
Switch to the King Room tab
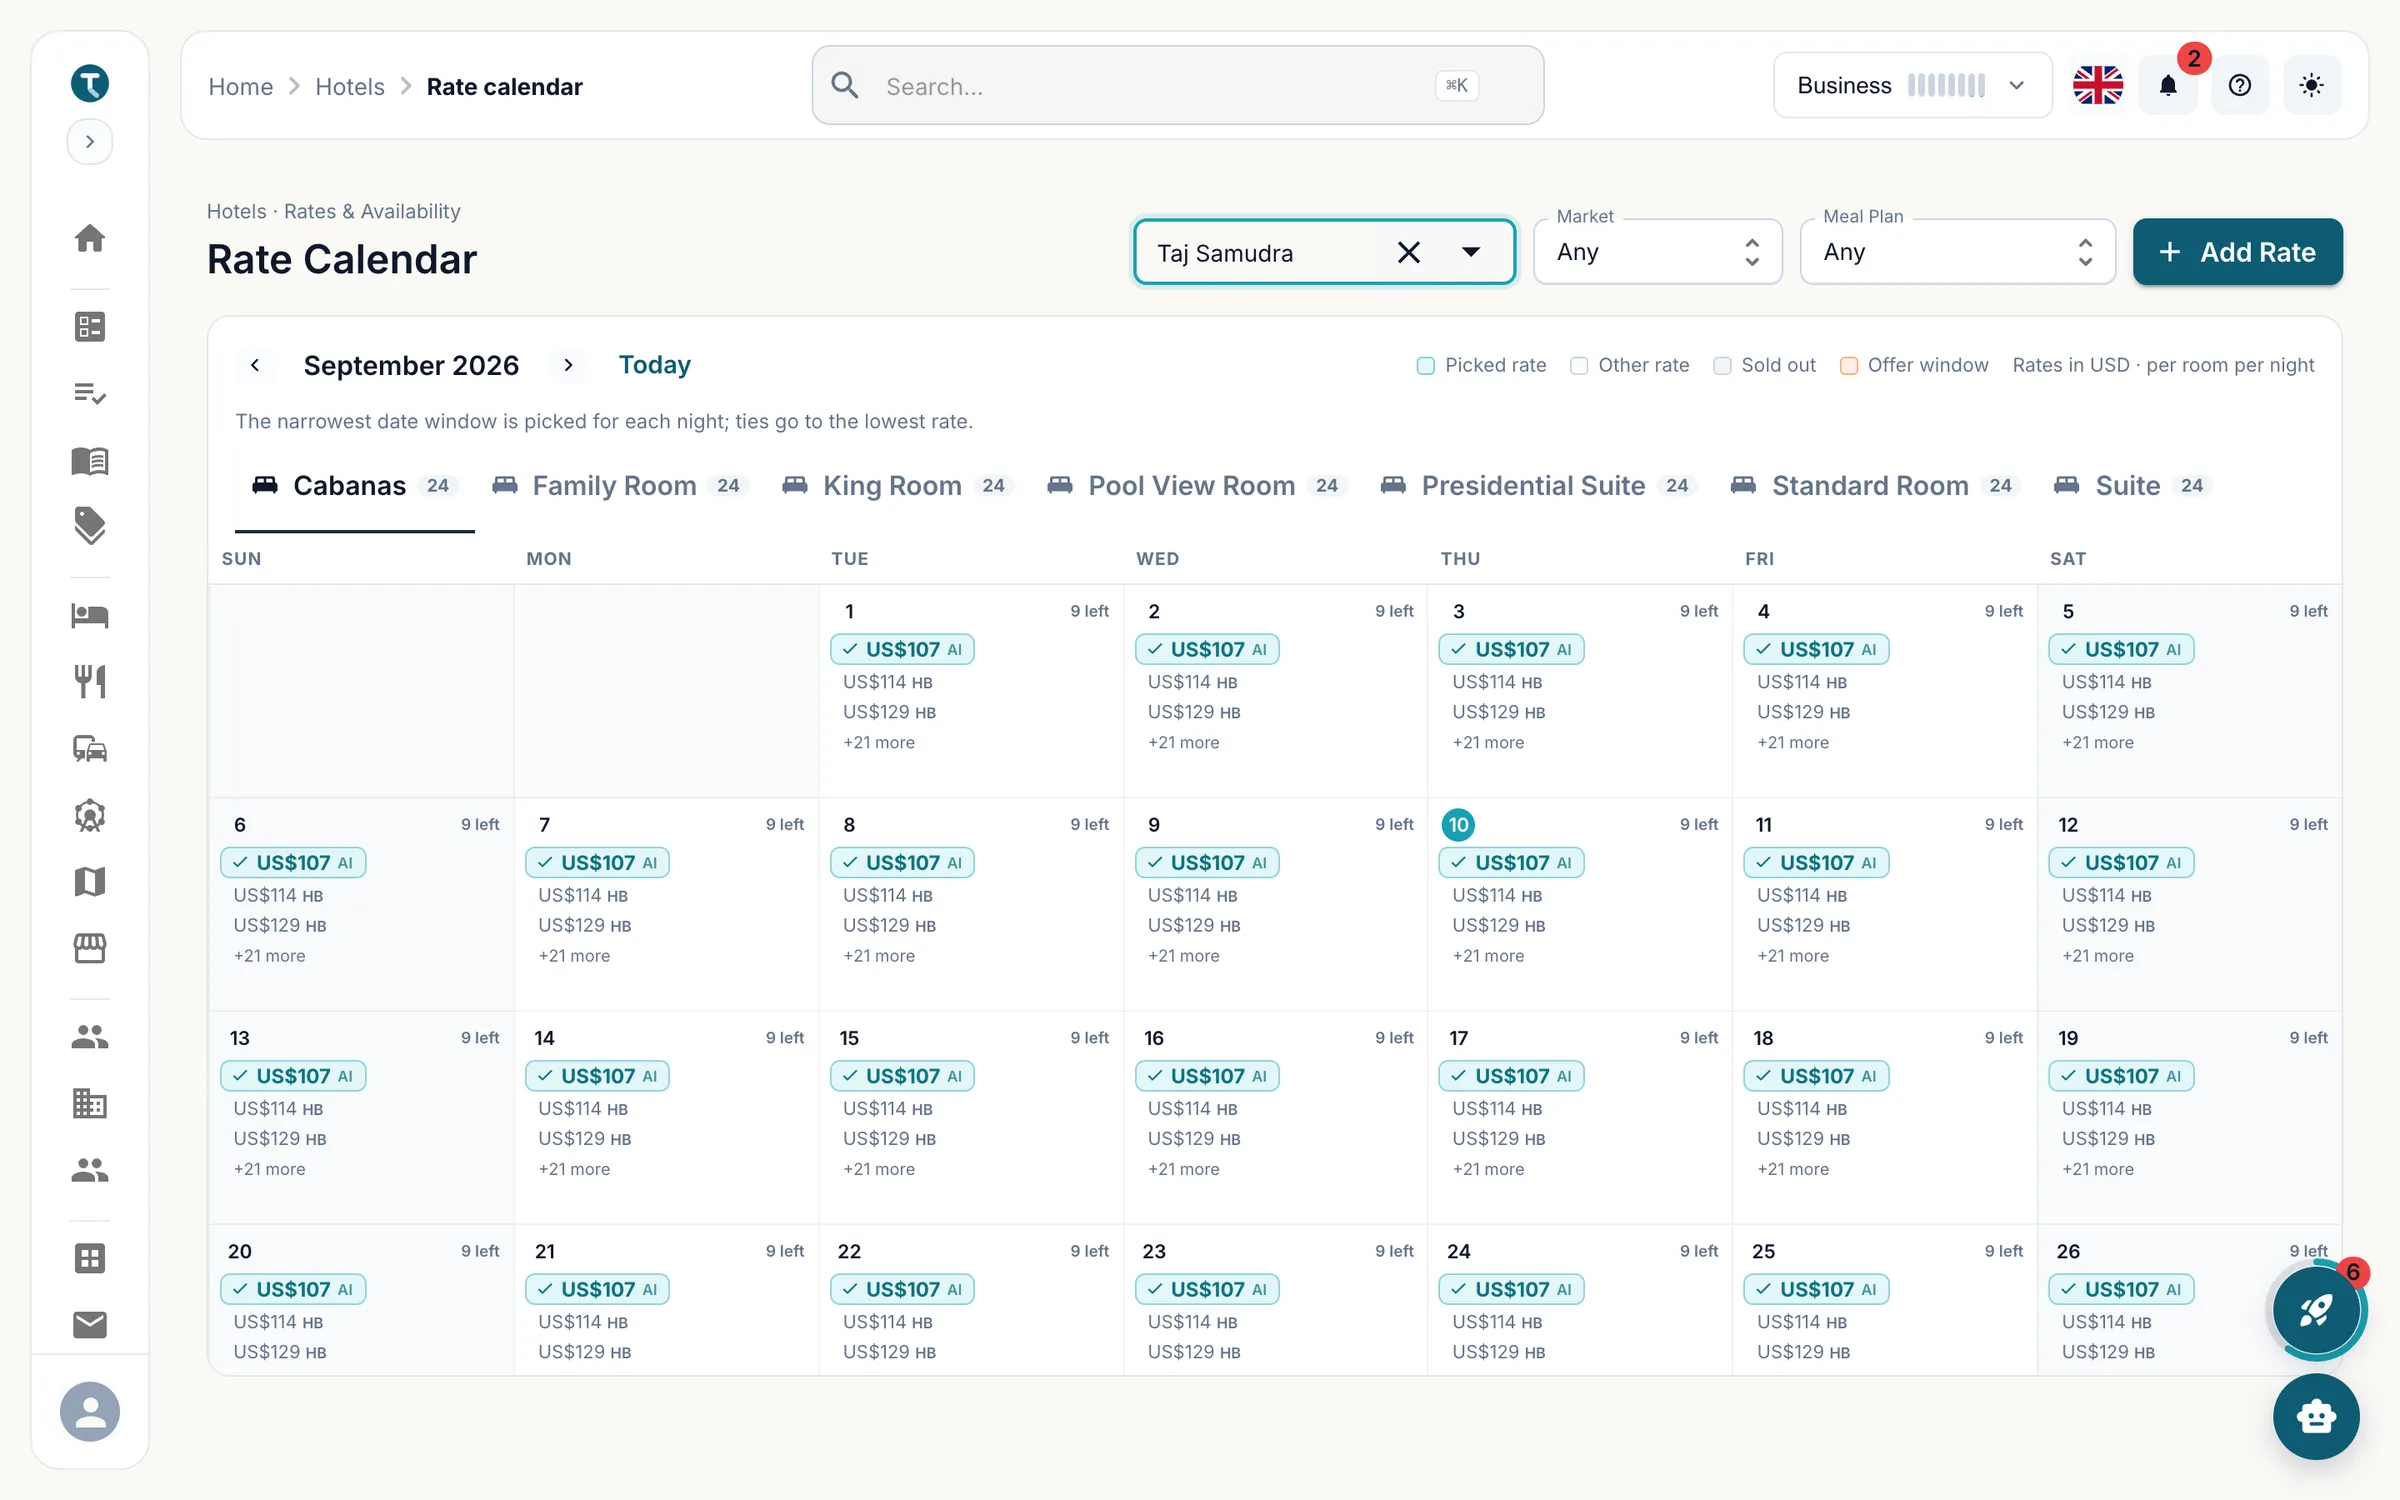897,486
